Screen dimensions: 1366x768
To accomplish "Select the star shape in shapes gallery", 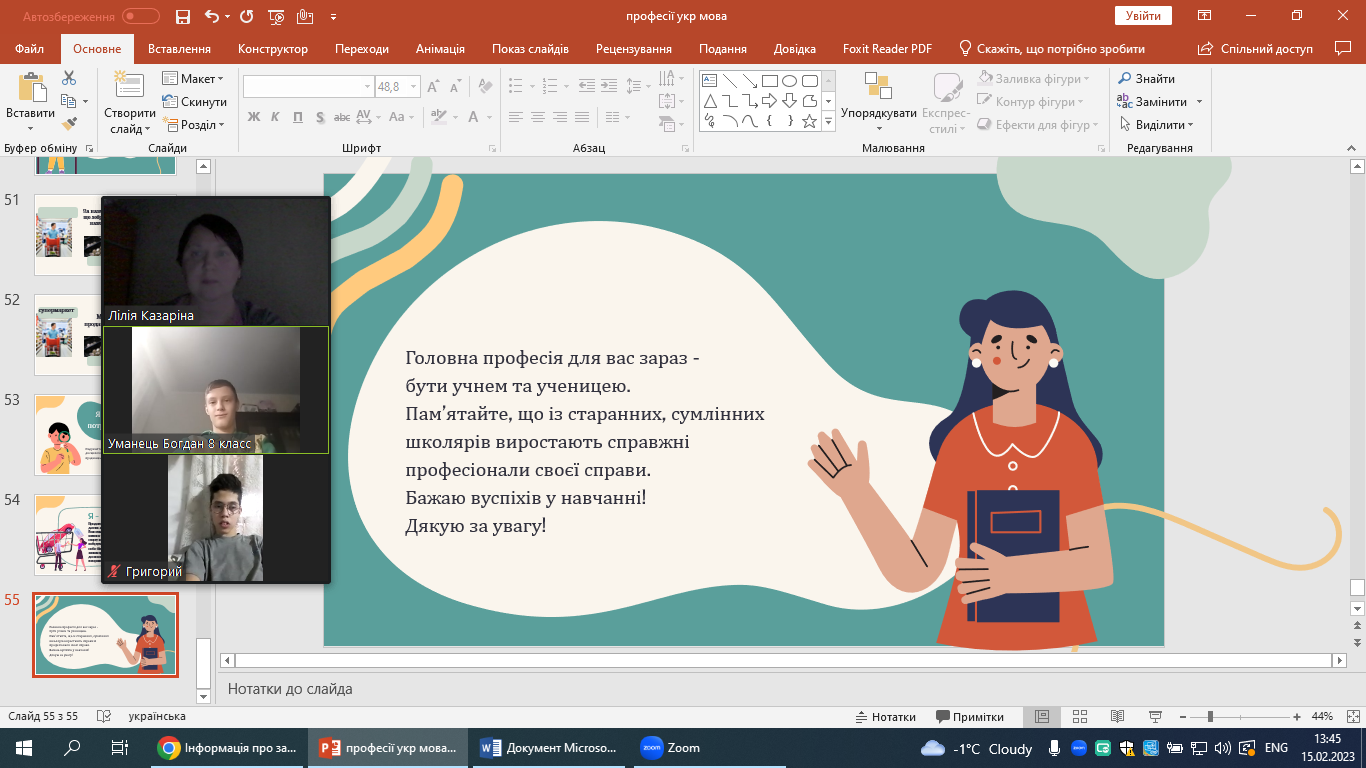I will click(809, 122).
